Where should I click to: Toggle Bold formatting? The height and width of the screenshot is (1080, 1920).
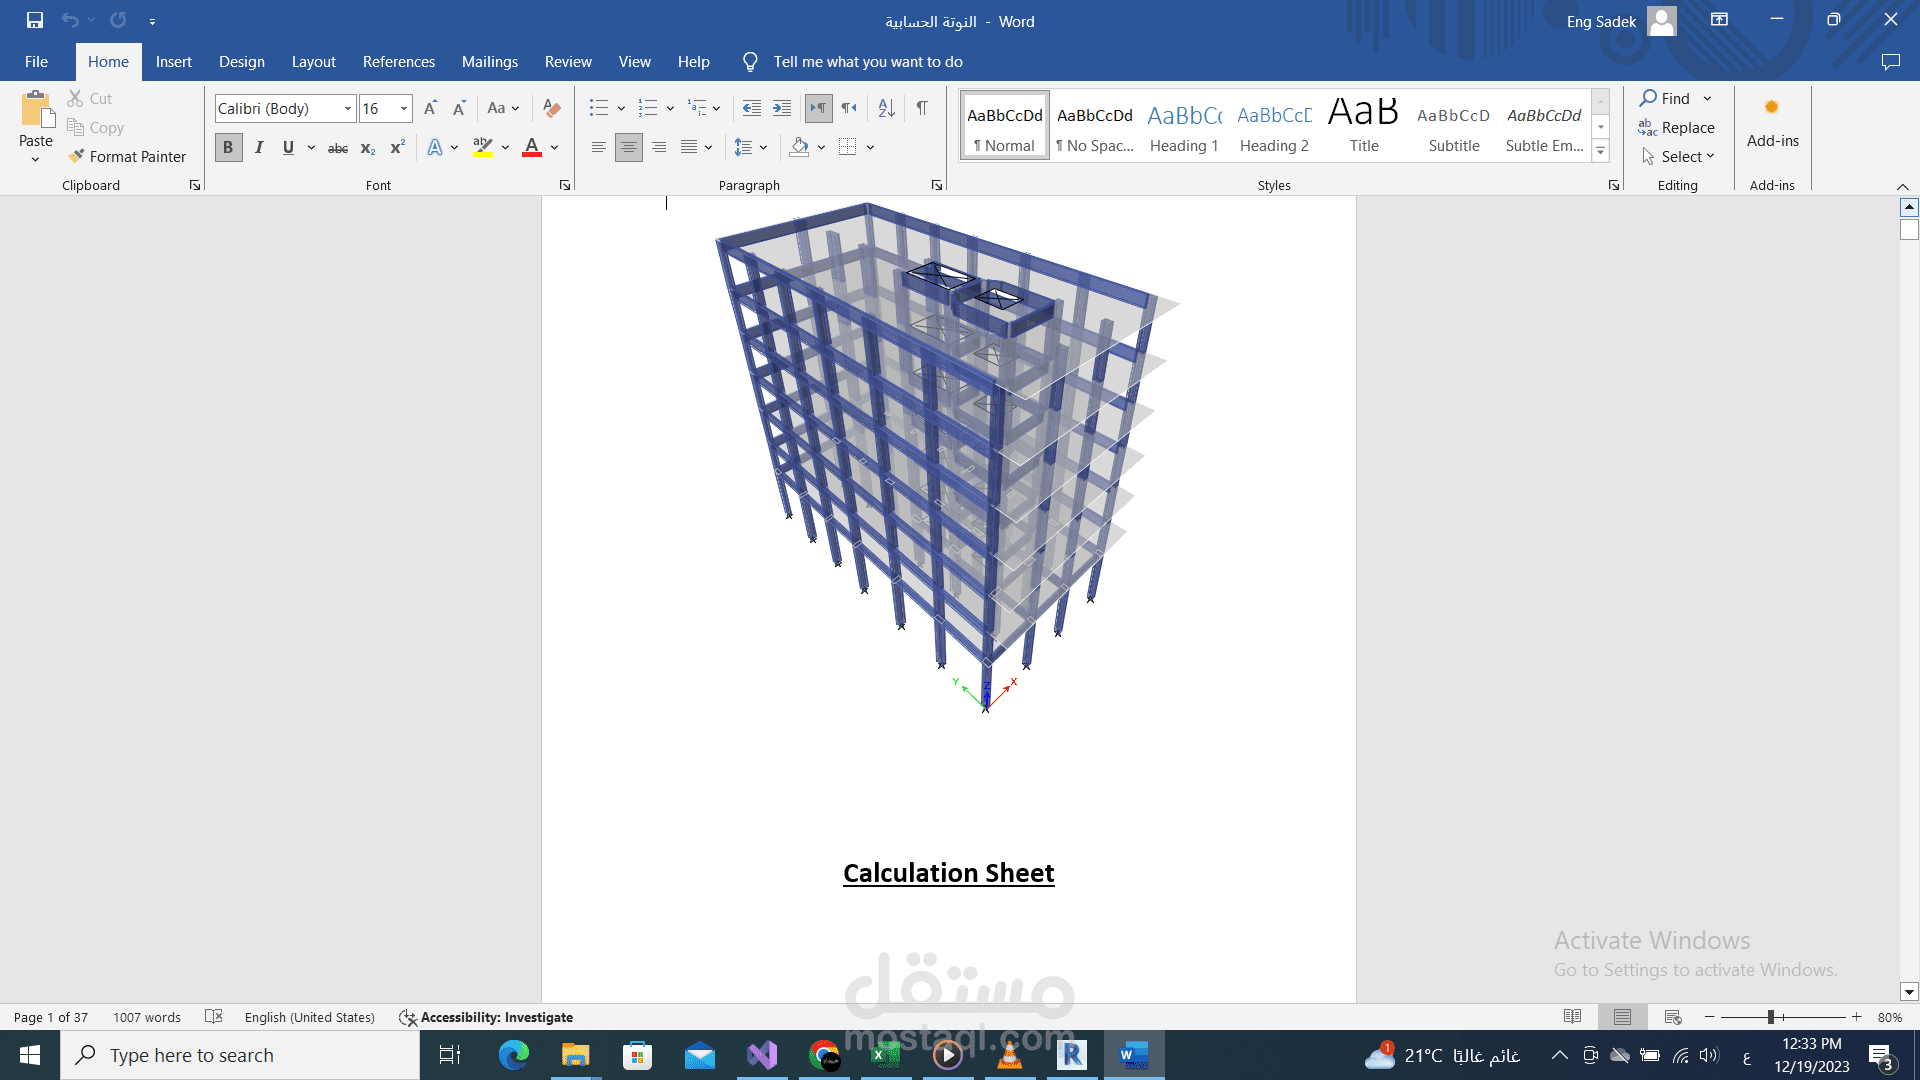click(x=228, y=148)
